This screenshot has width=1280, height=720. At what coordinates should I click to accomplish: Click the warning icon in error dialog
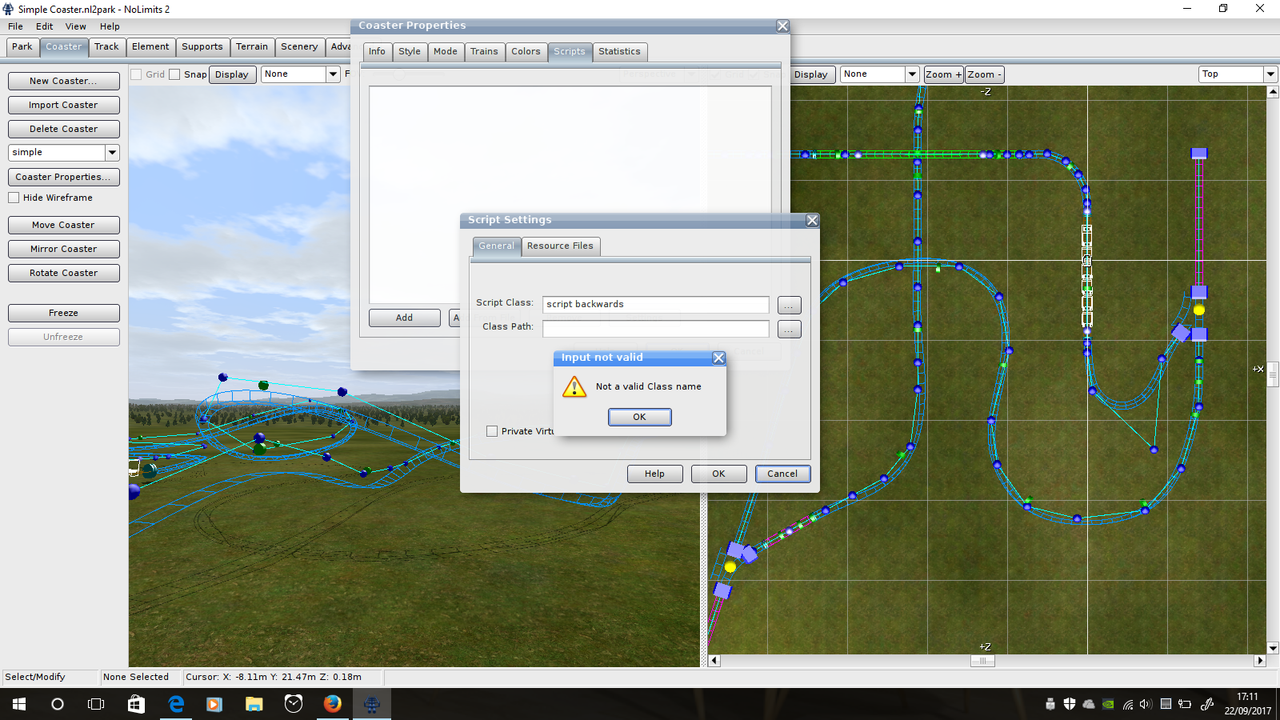[574, 387]
